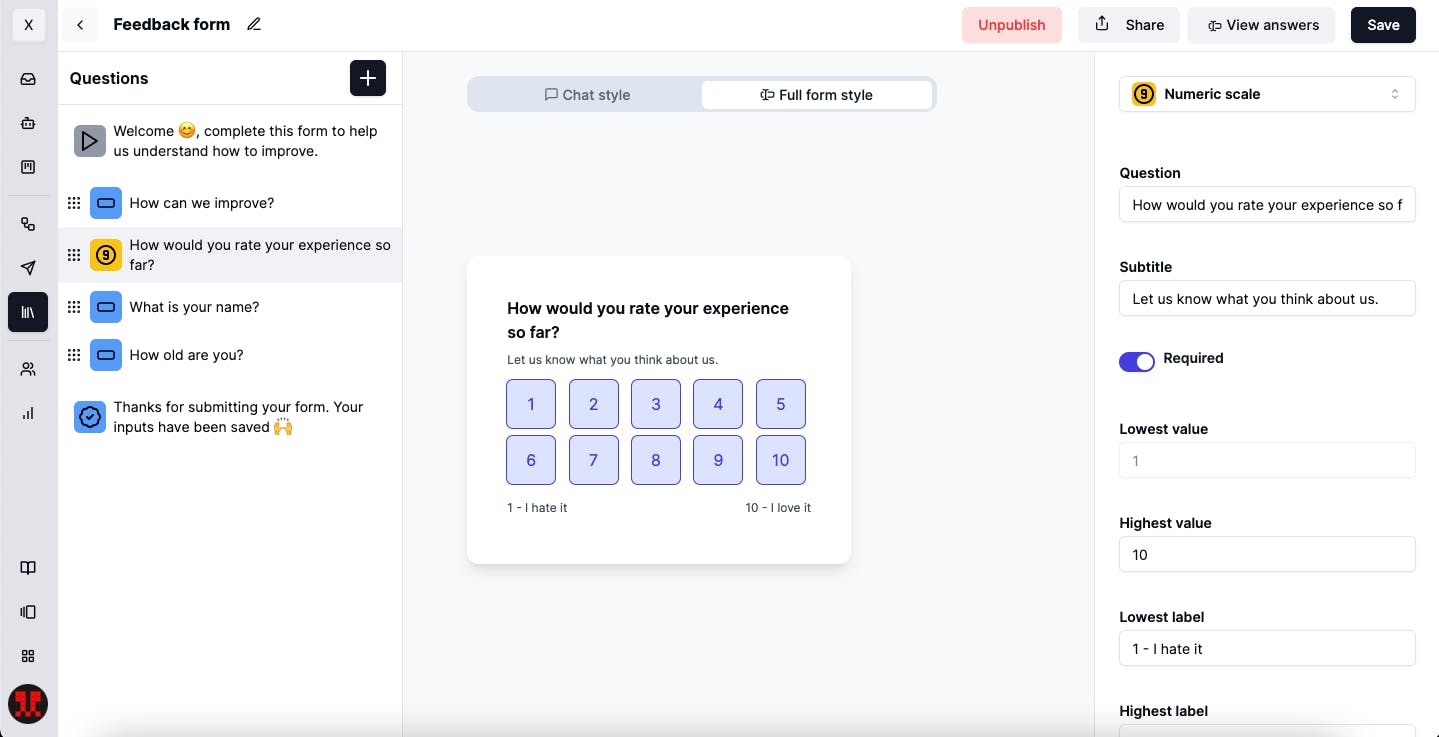Open the Numeric scale type dropdown
This screenshot has width=1439, height=737.
pyautogui.click(x=1267, y=94)
